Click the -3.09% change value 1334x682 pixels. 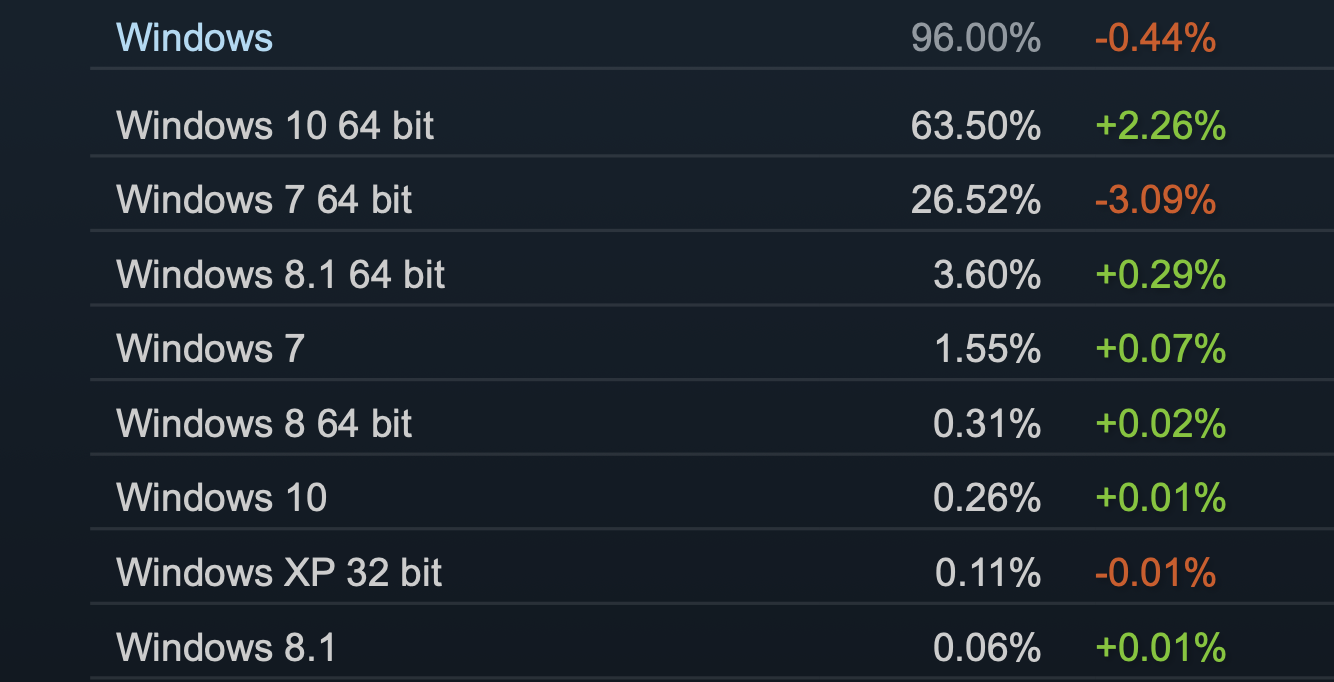1155,200
